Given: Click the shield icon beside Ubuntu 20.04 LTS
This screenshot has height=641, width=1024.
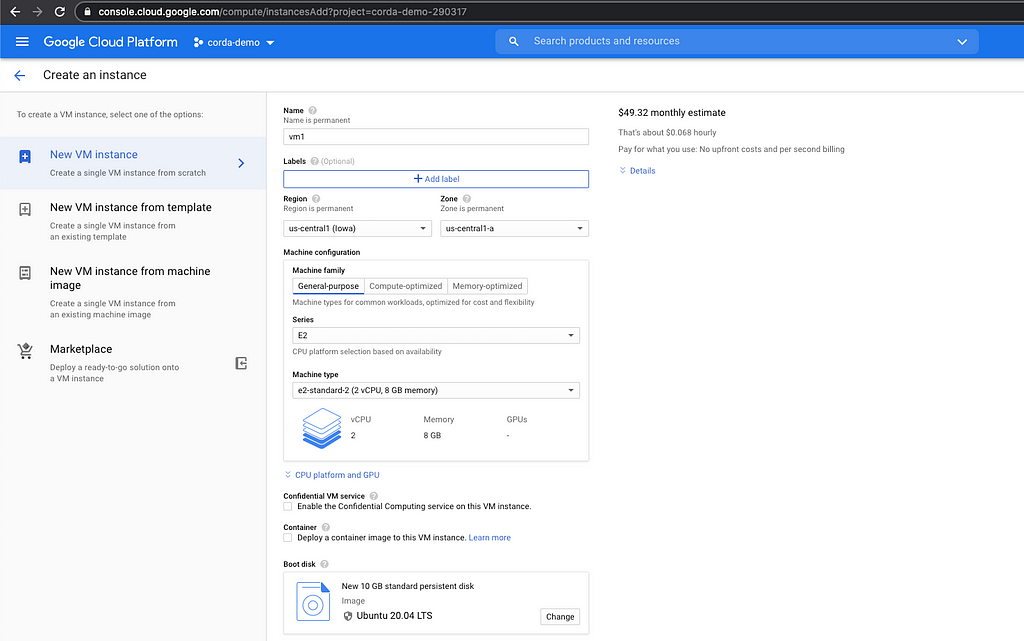Looking at the screenshot, I should [347, 616].
